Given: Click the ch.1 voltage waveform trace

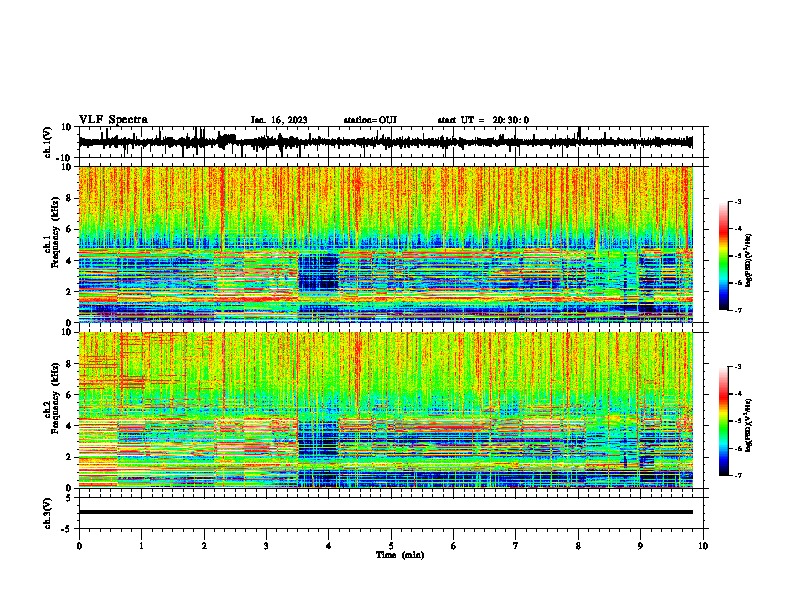Looking at the screenshot, I should pyautogui.click(x=385, y=142).
